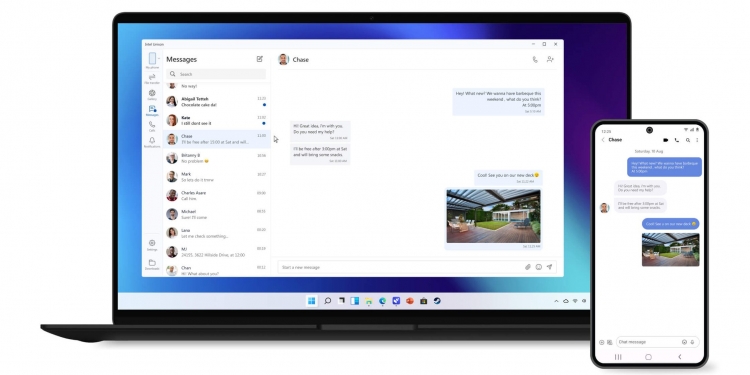Open Microsoft Store from the taskbar
The width and height of the screenshot is (750, 375).
(x=423, y=301)
